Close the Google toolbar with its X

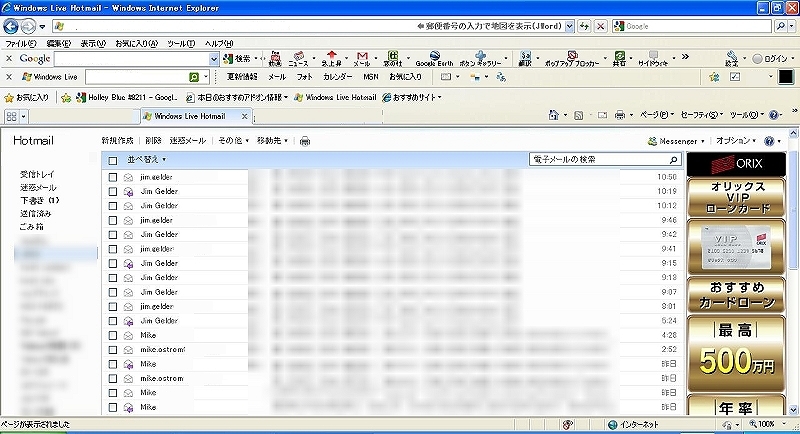pyautogui.click(x=9, y=59)
